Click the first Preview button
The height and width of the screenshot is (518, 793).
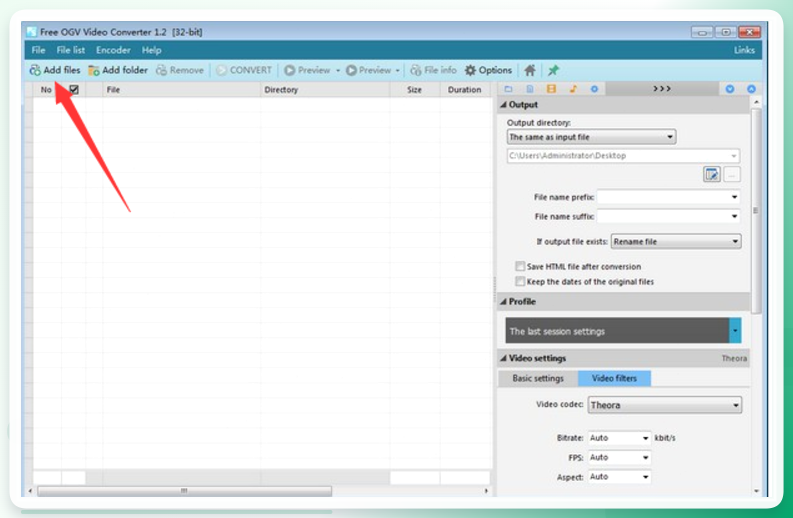(x=307, y=70)
